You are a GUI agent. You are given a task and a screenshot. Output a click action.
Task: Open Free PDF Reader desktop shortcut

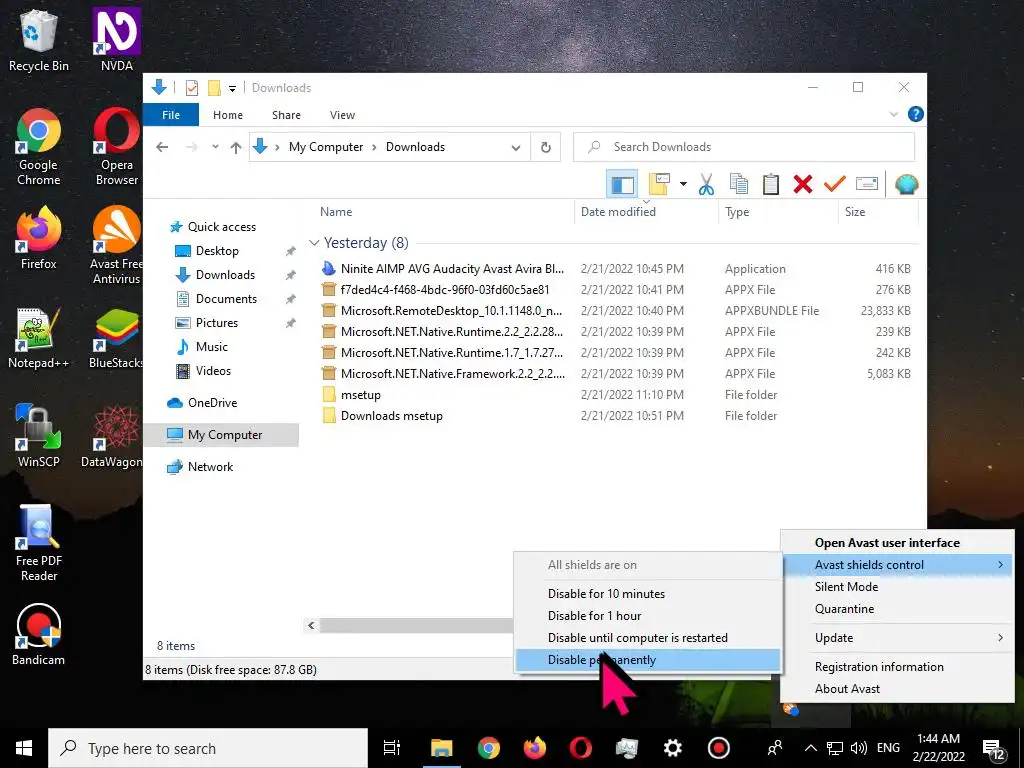[x=39, y=543]
